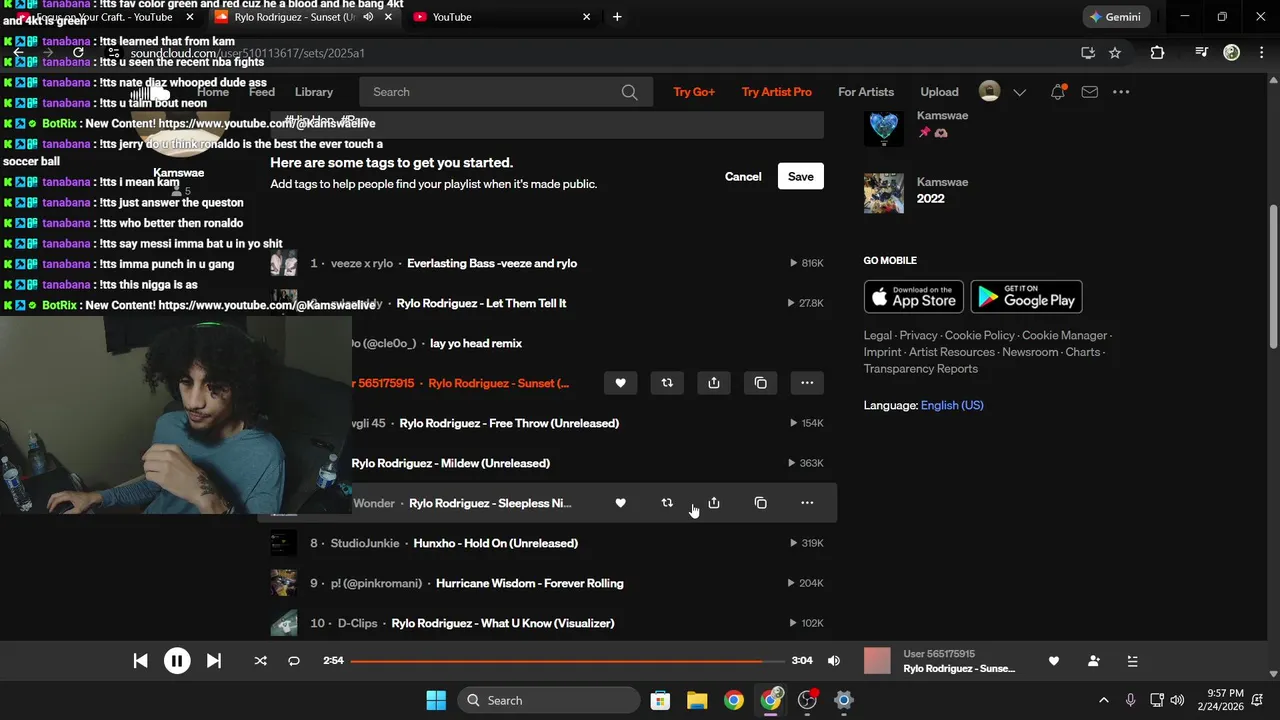Open the Gemini button in Chrome
Image resolution: width=1280 pixels, height=720 pixels.
[1116, 17]
